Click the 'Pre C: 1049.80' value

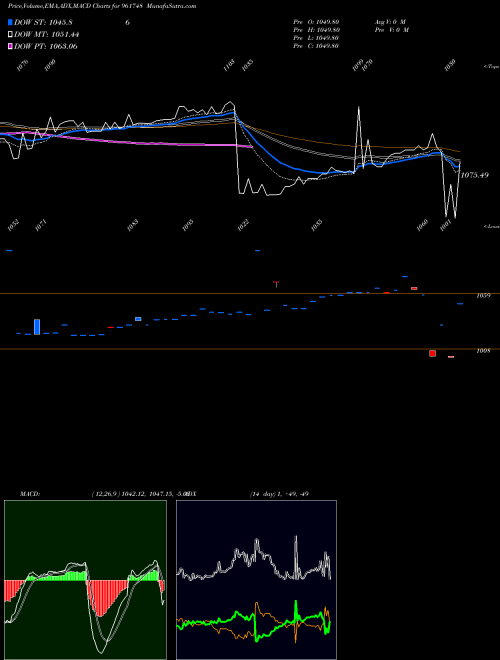pyautogui.click(x=316, y=46)
